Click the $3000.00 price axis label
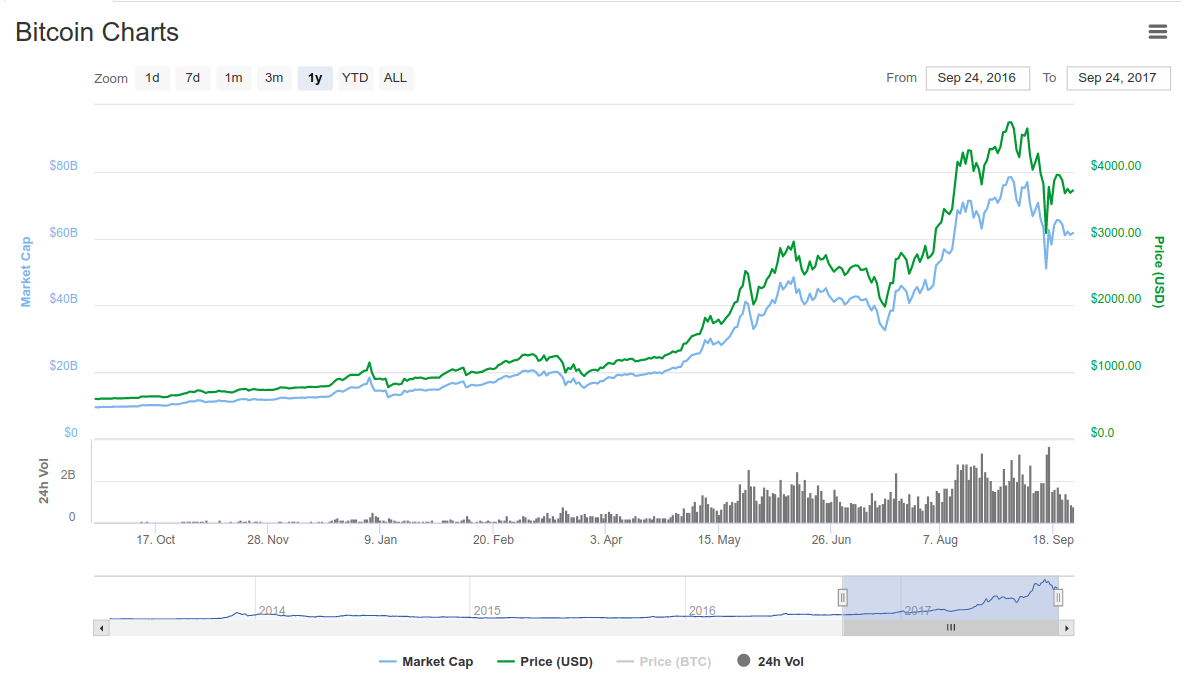The image size is (1192, 677). 1116,233
